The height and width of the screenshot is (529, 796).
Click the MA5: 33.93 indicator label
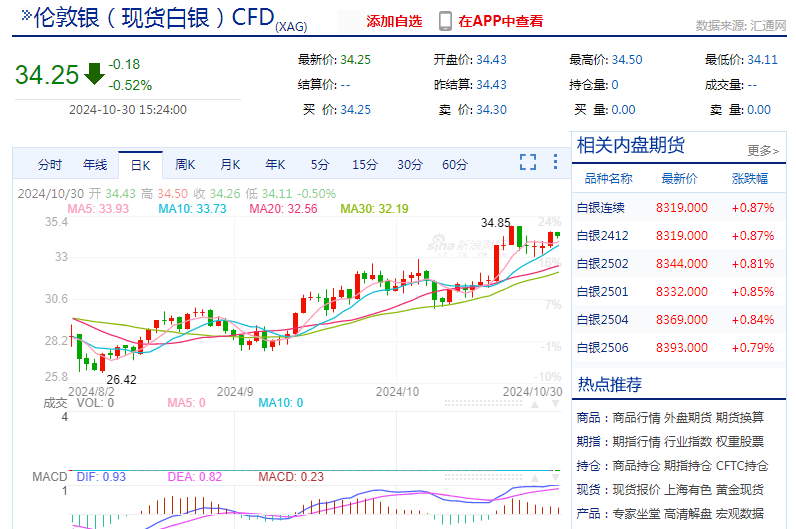coord(98,209)
